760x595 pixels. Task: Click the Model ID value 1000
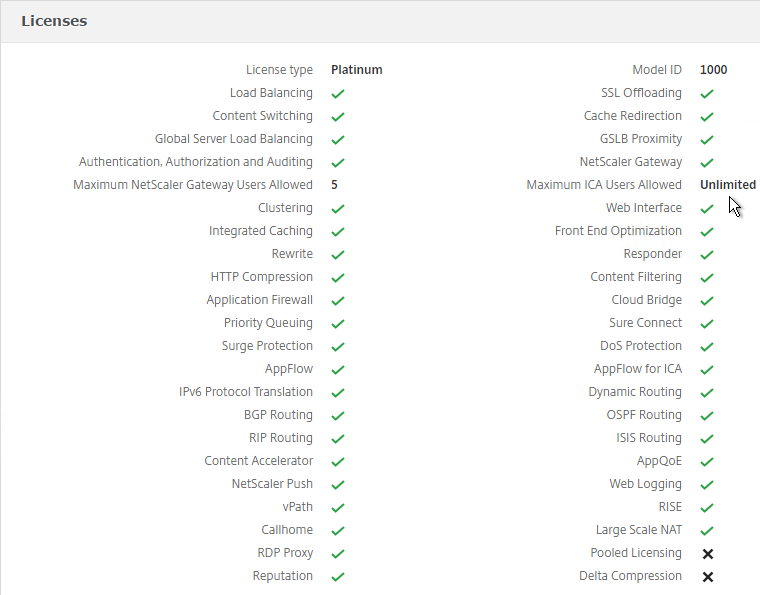click(713, 70)
